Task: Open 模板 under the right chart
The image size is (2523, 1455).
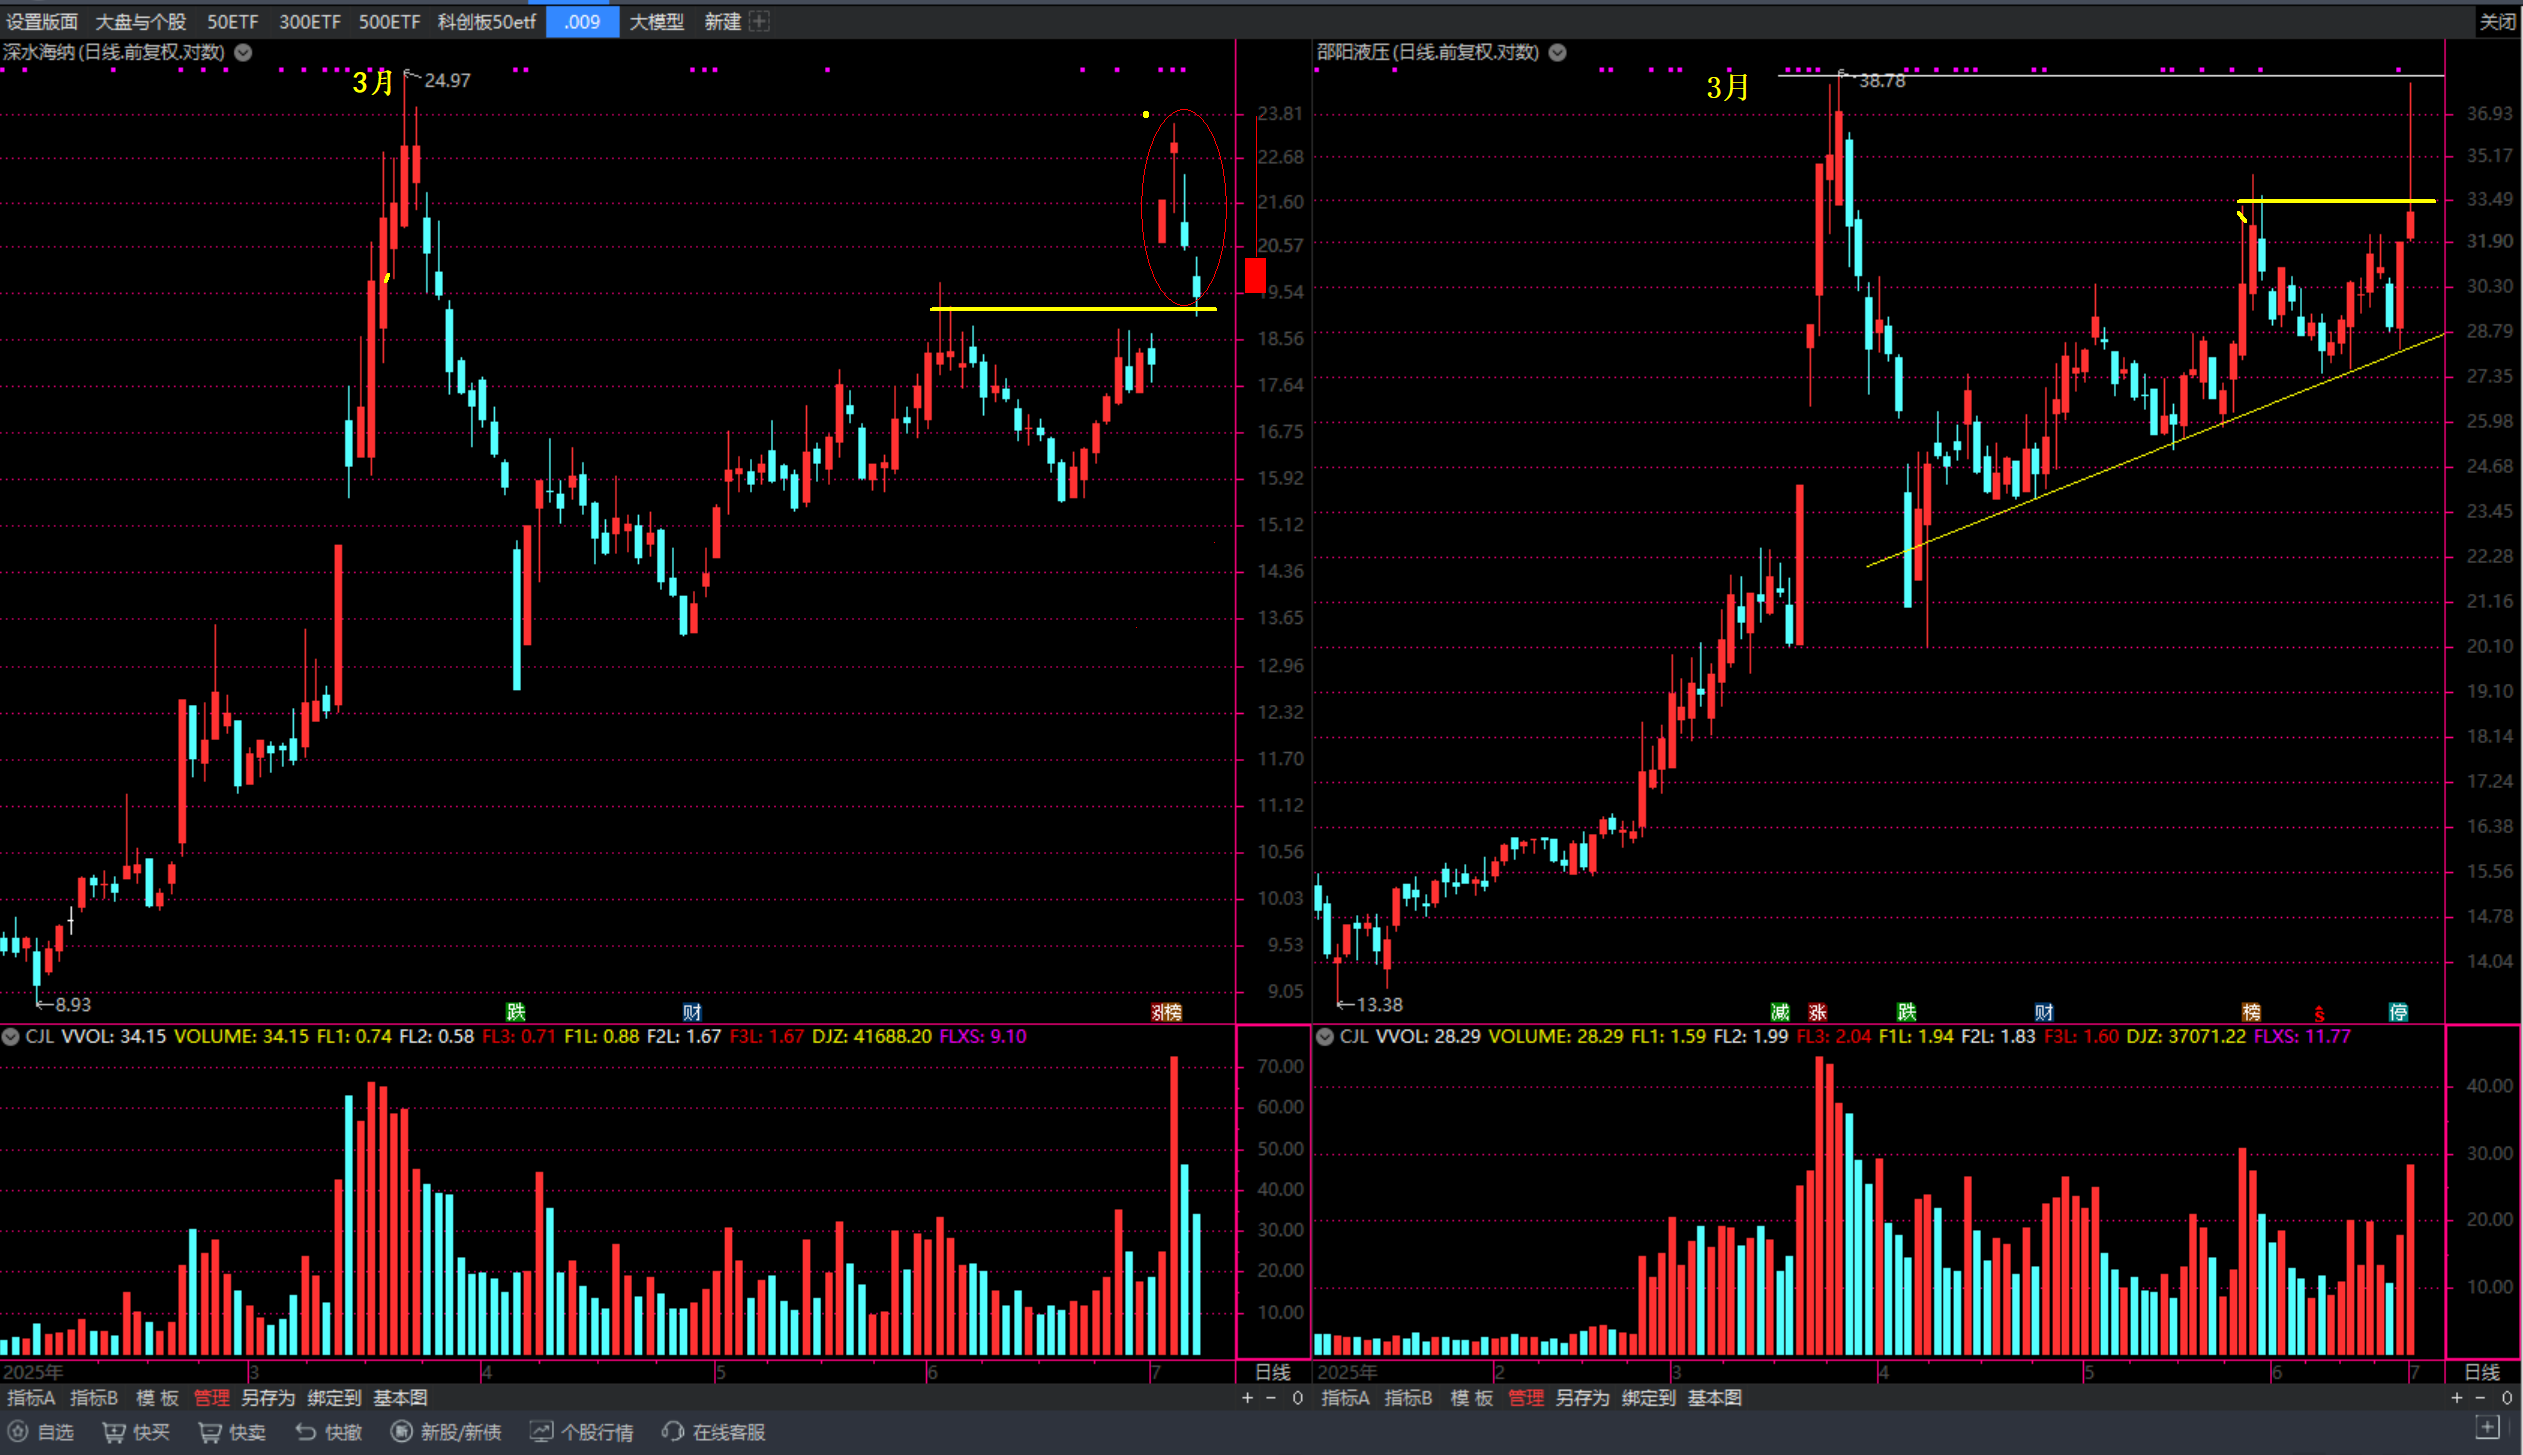Action: click(1471, 1398)
